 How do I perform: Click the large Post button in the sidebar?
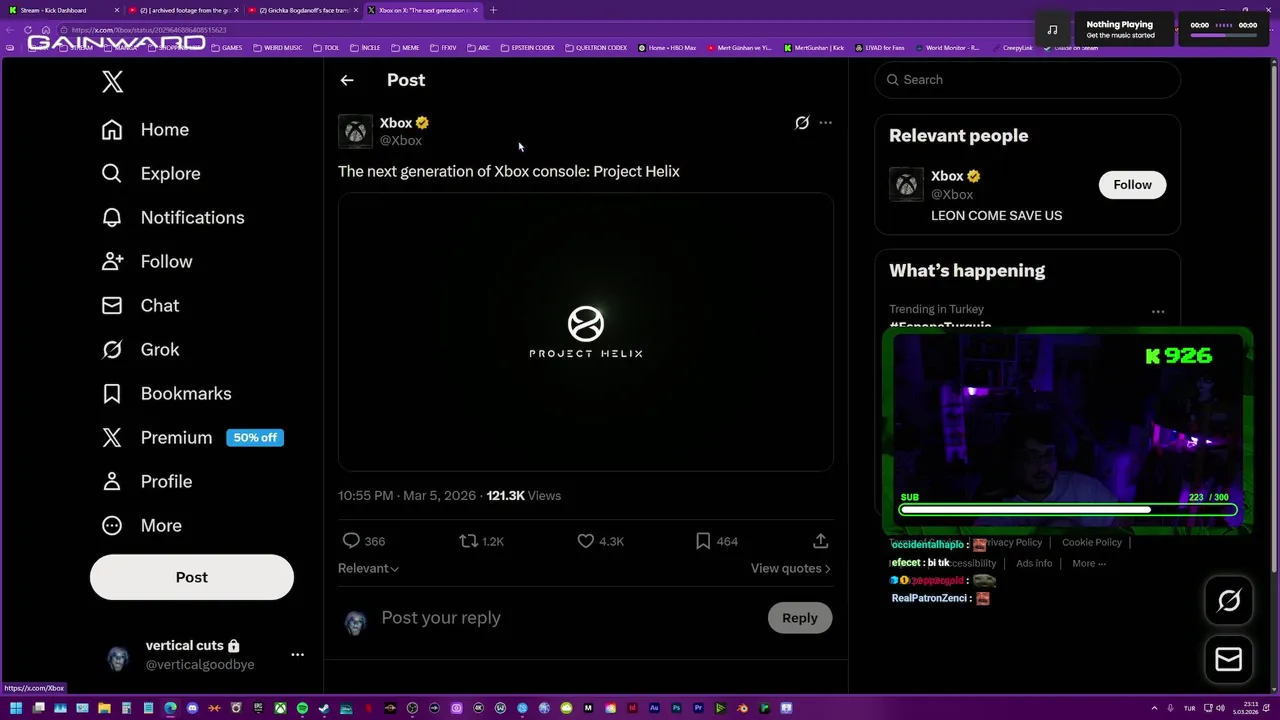192,577
